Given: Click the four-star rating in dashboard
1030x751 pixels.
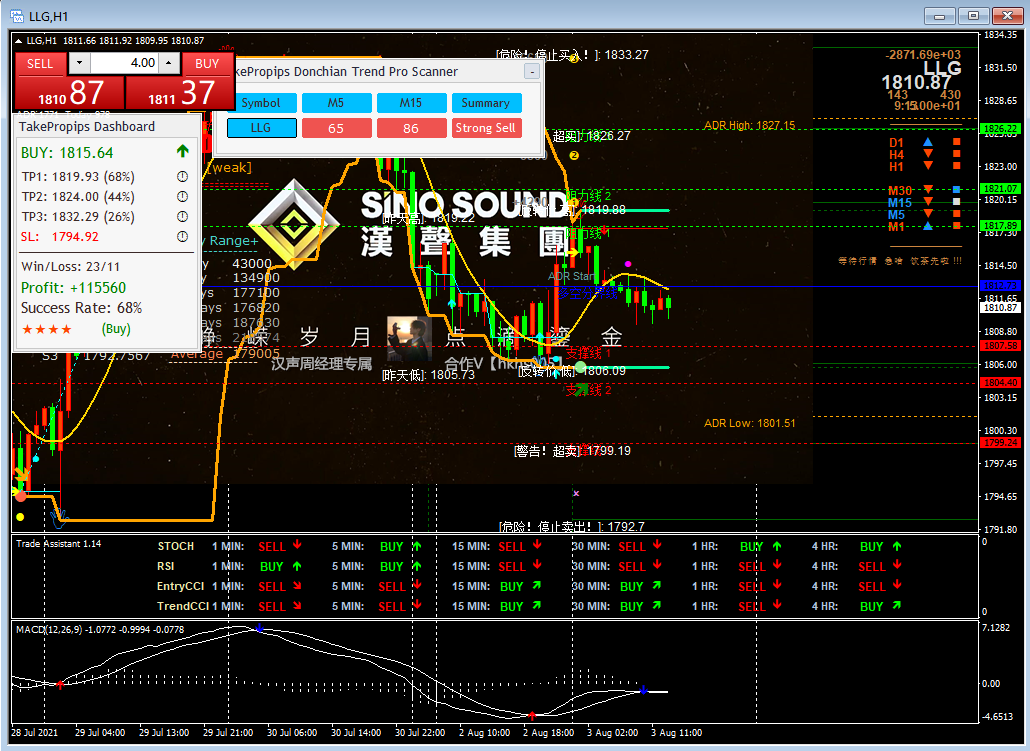Looking at the screenshot, I should pos(47,329).
